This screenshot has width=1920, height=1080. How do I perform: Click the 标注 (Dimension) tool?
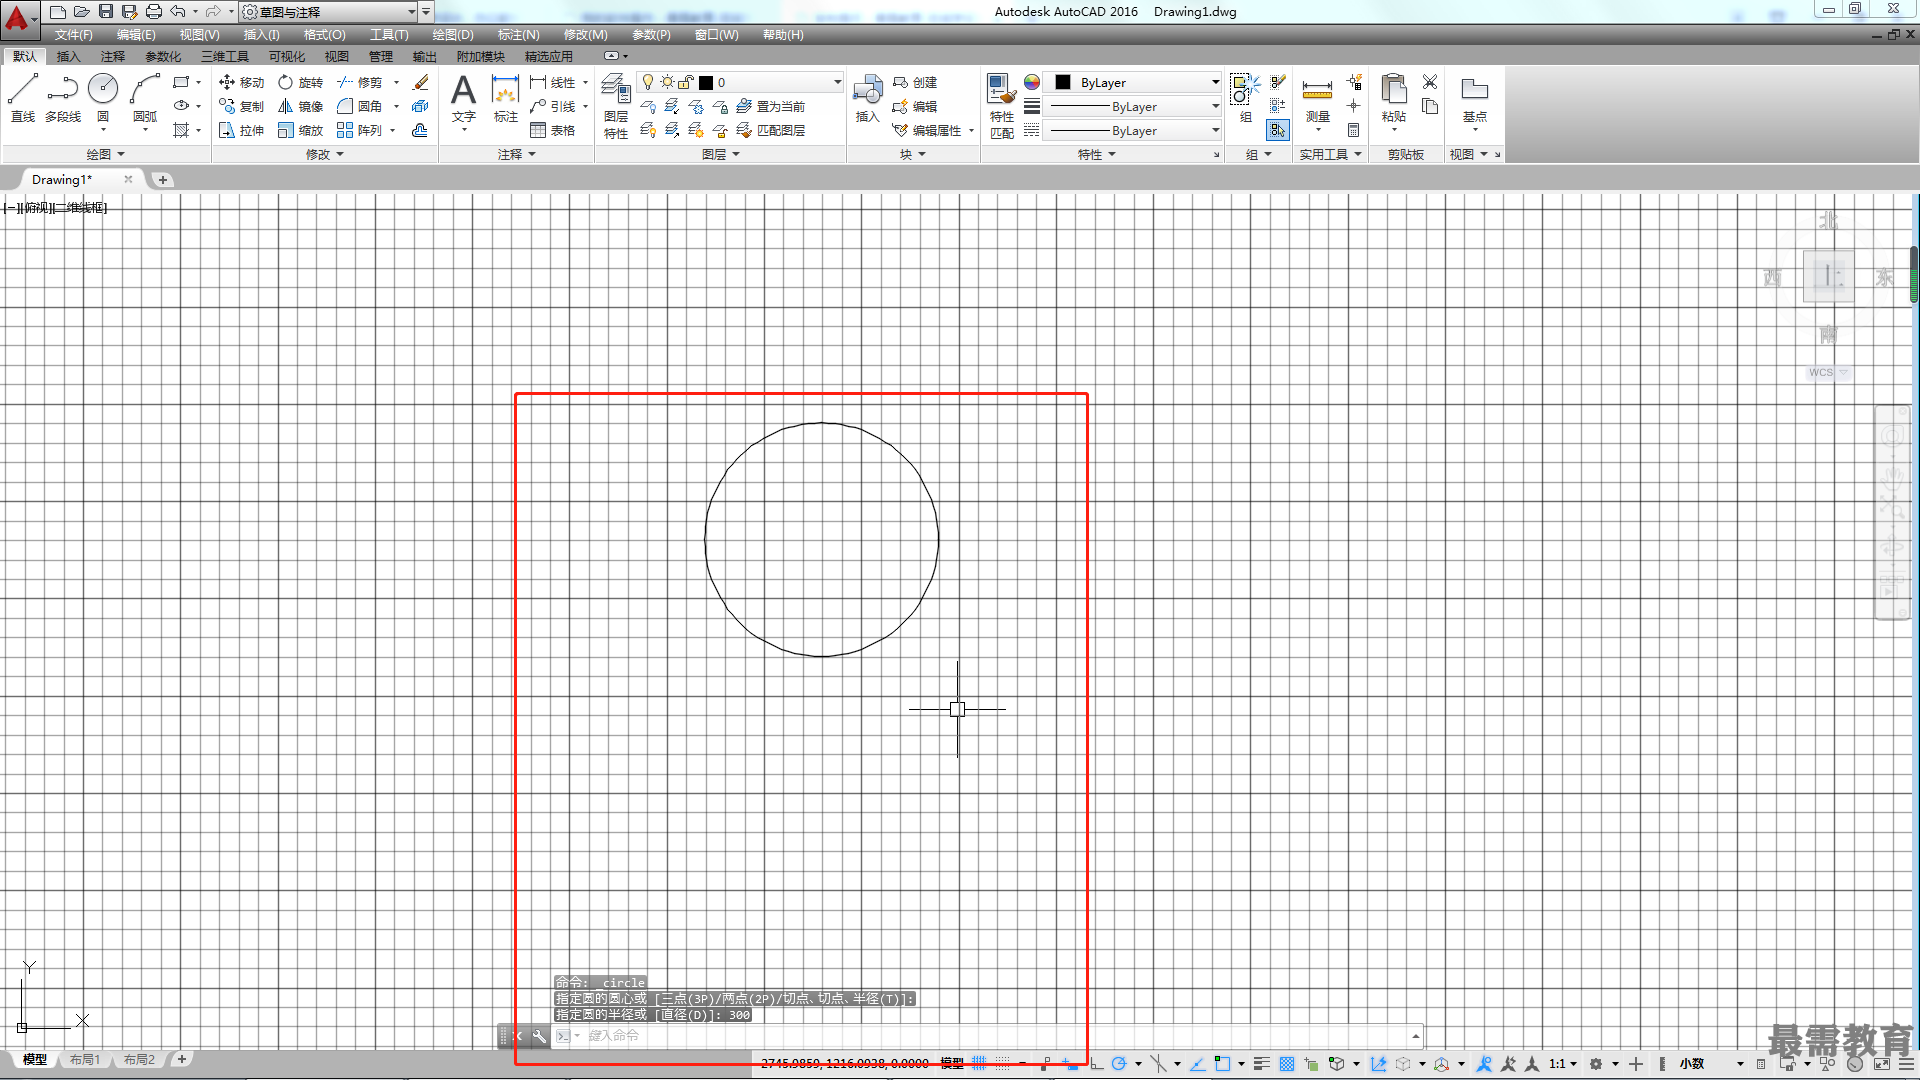point(506,98)
